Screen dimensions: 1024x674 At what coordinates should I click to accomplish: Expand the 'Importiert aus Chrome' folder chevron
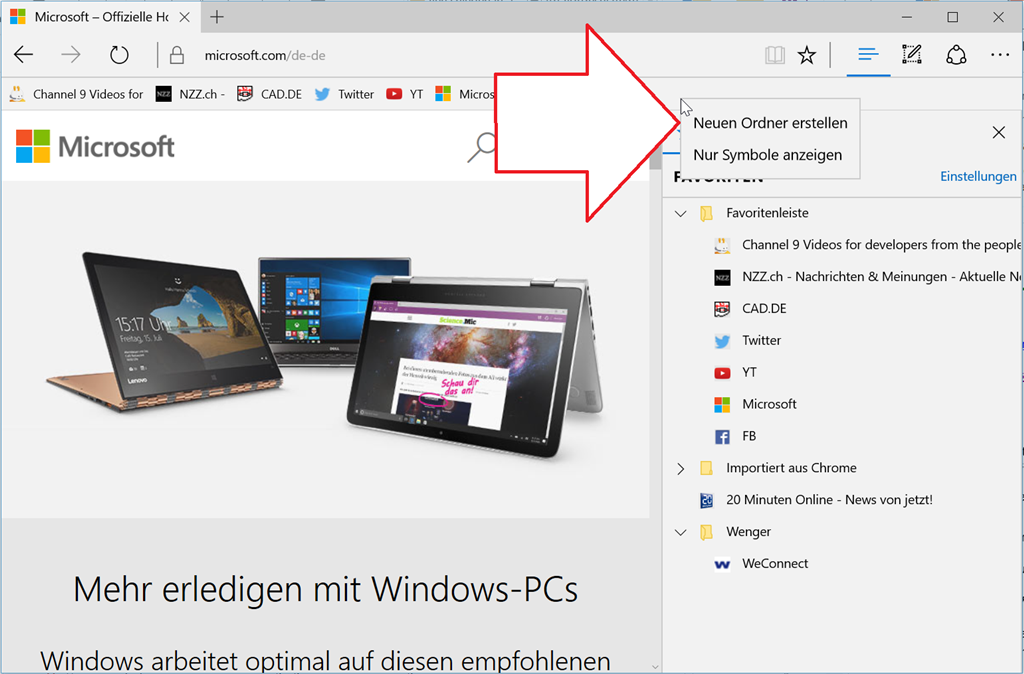click(680, 468)
